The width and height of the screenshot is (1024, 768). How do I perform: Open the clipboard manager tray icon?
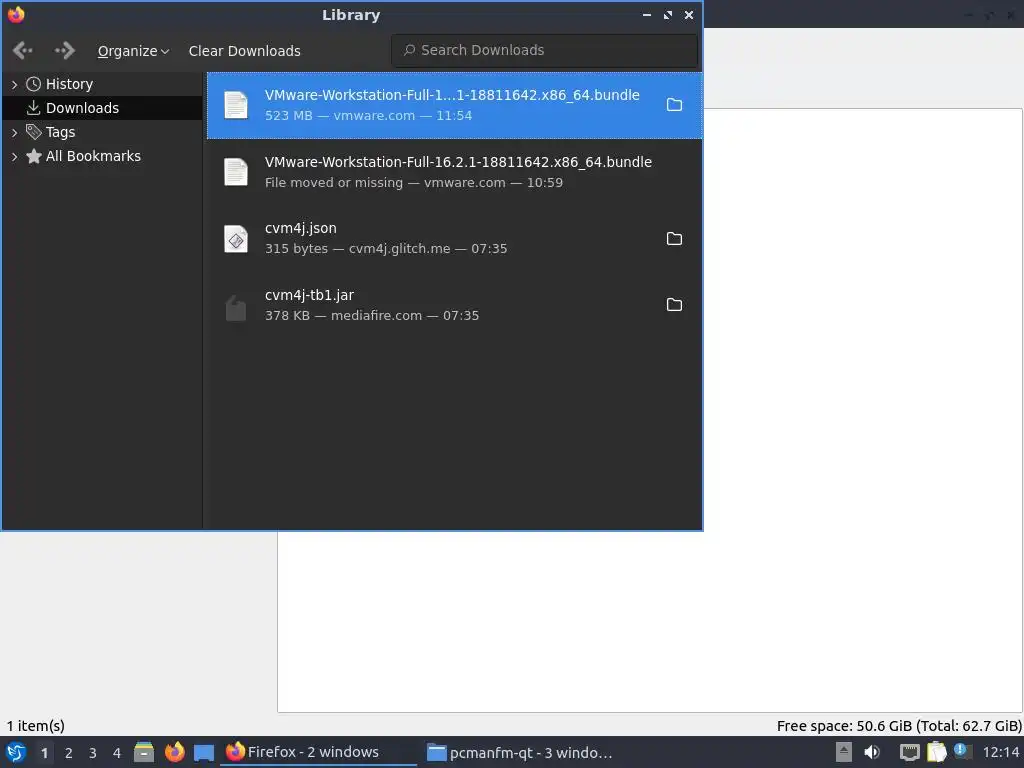(936, 752)
